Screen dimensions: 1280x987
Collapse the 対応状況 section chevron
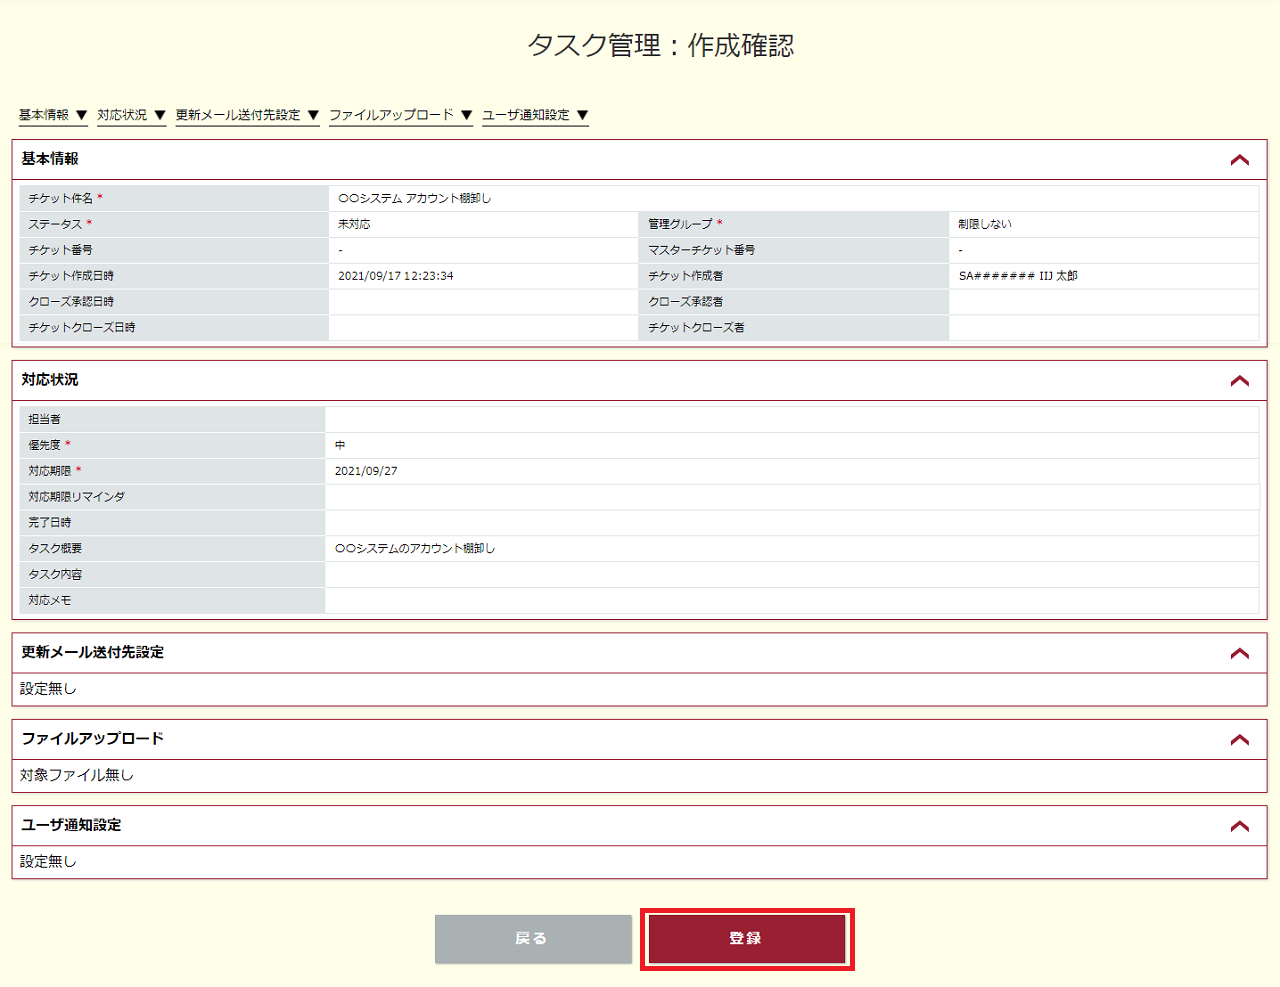[1240, 381]
